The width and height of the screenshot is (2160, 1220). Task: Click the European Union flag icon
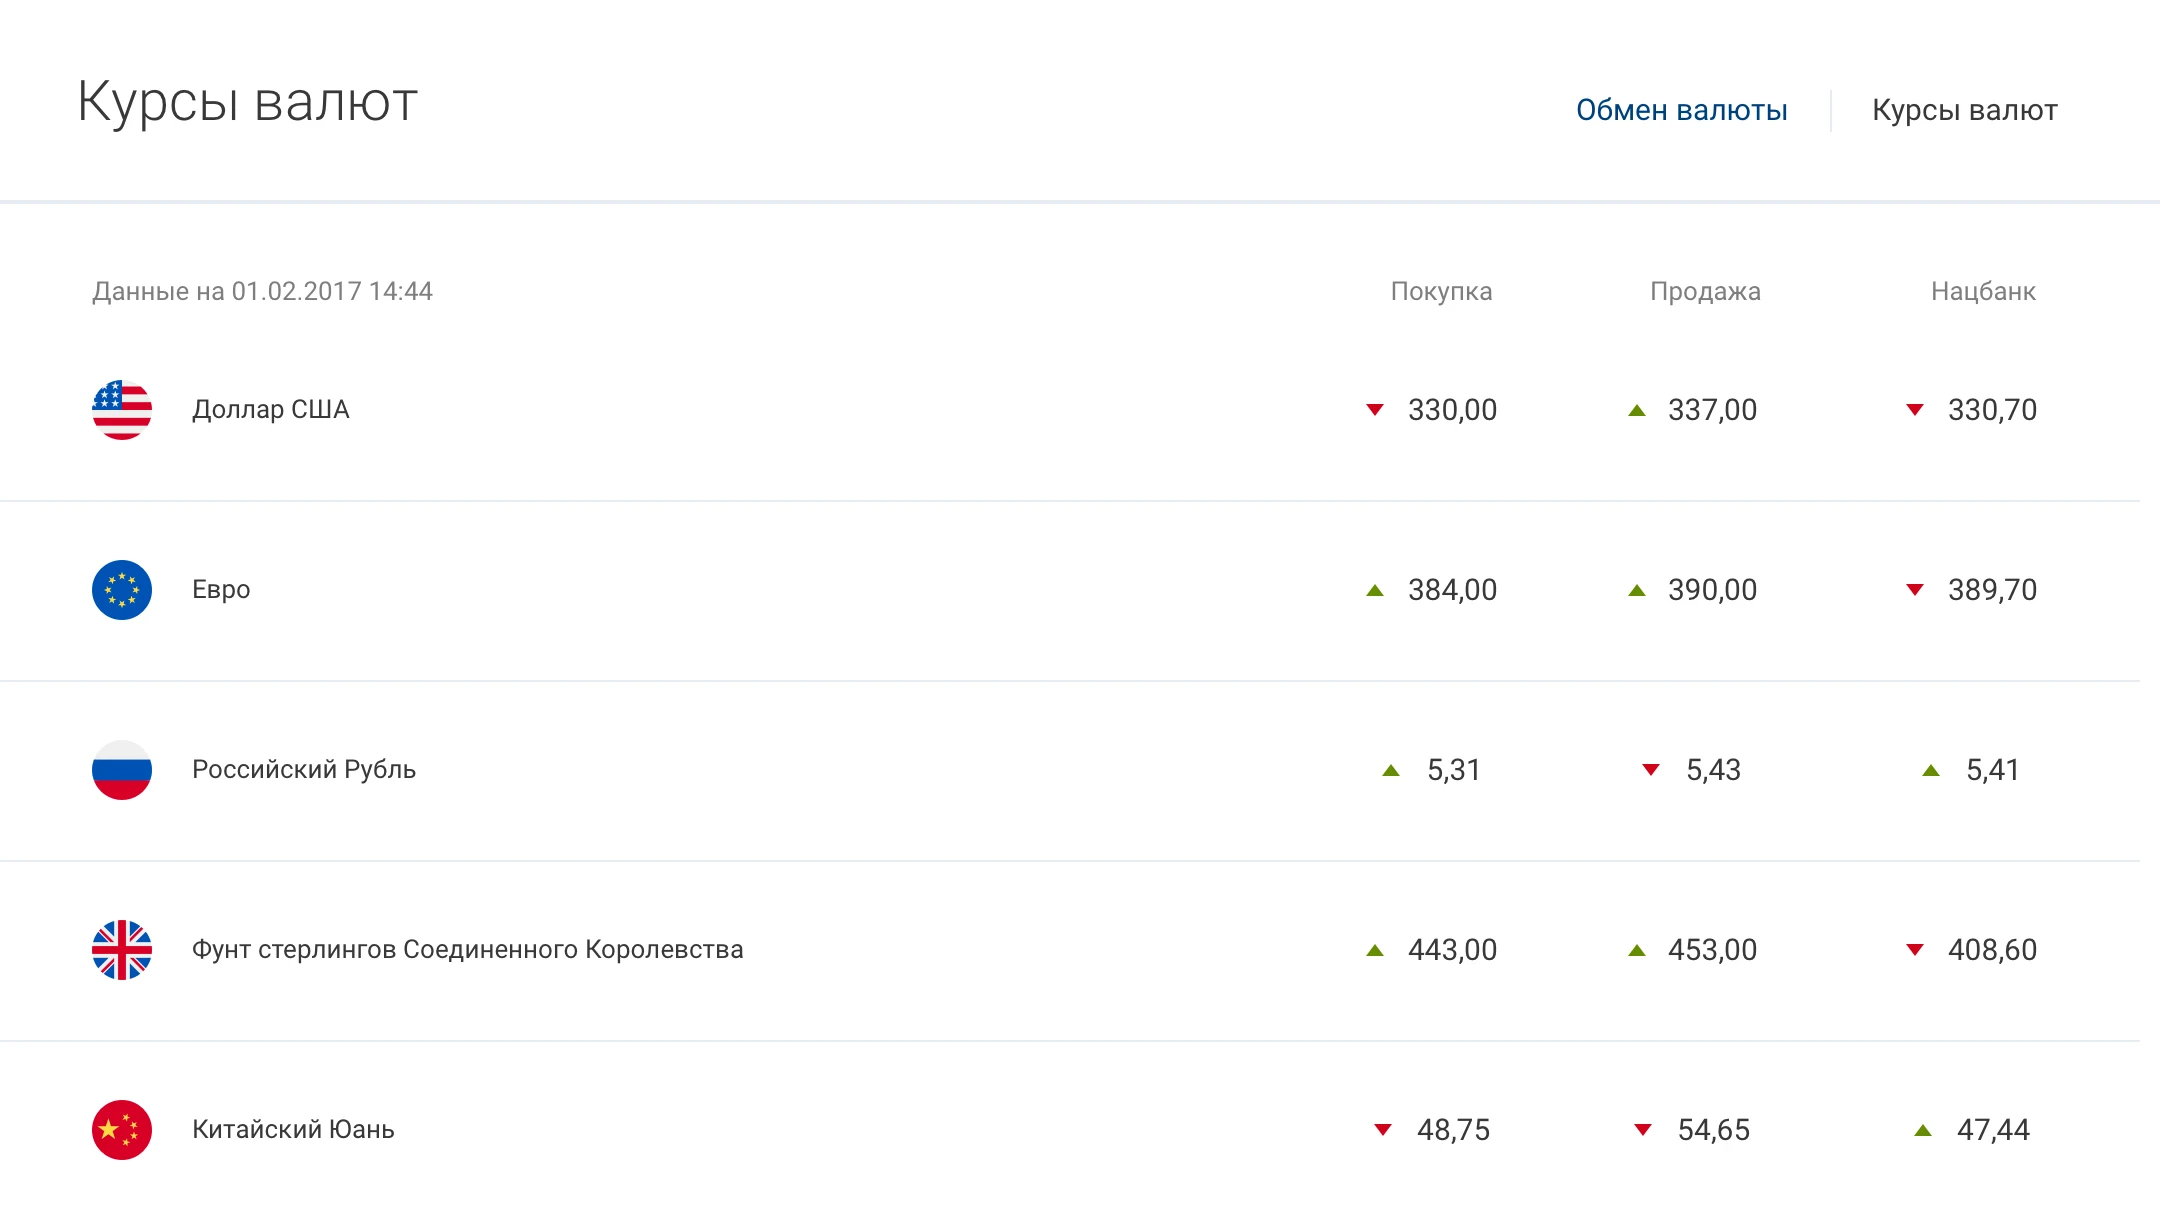coord(122,590)
